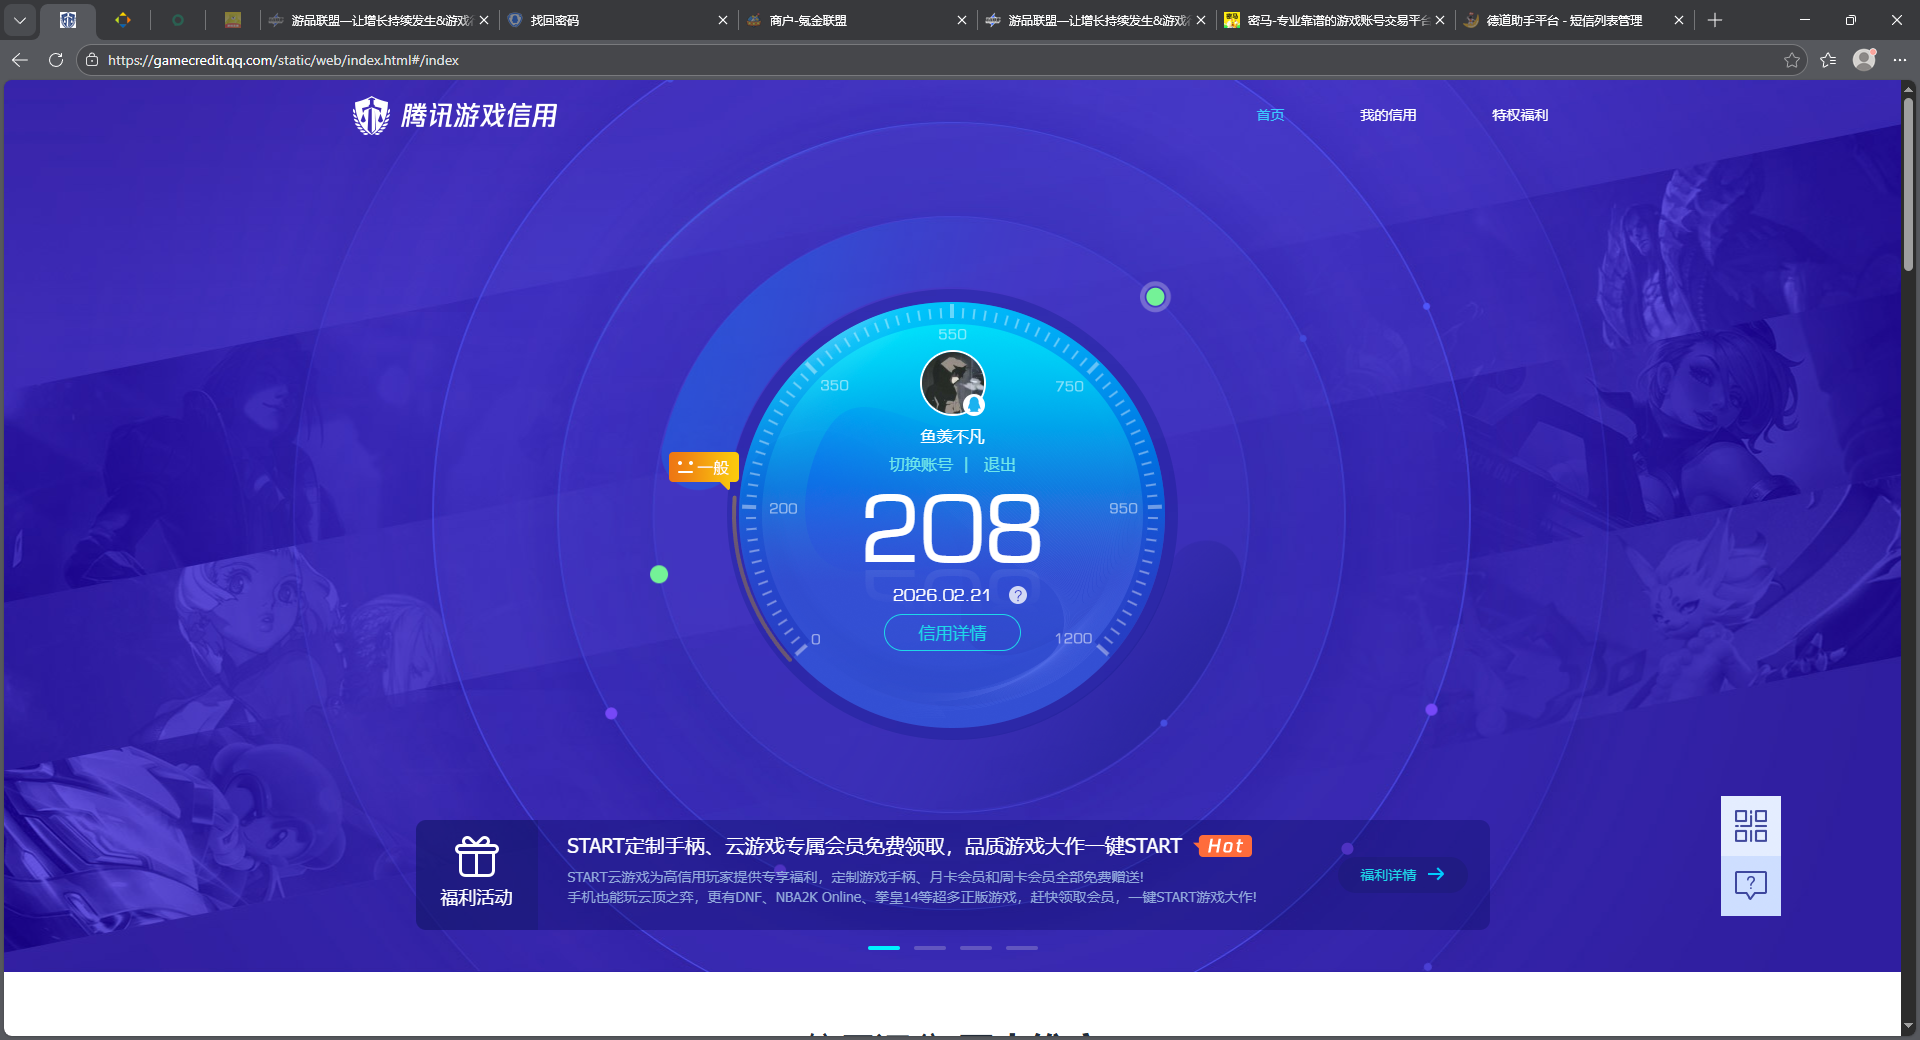Click the highlighted first carousel indicator
Image resolution: width=1920 pixels, height=1040 pixels.
[x=884, y=948]
